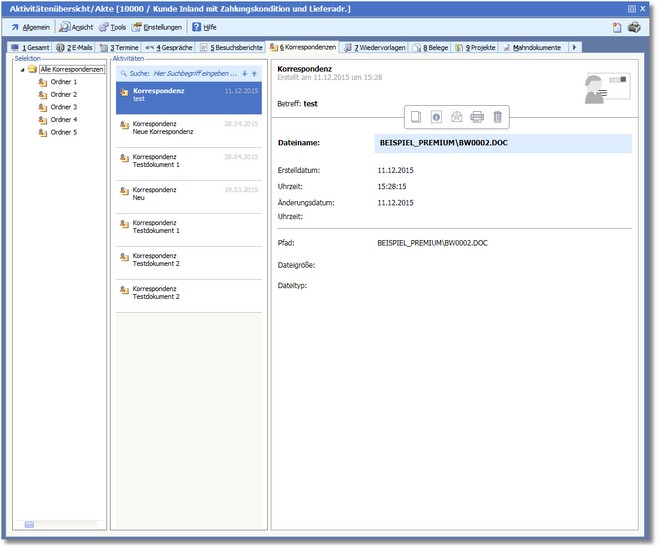658x548 pixels.
Task: Click the search up arrow in Aktivitäten
Action: [255, 73]
